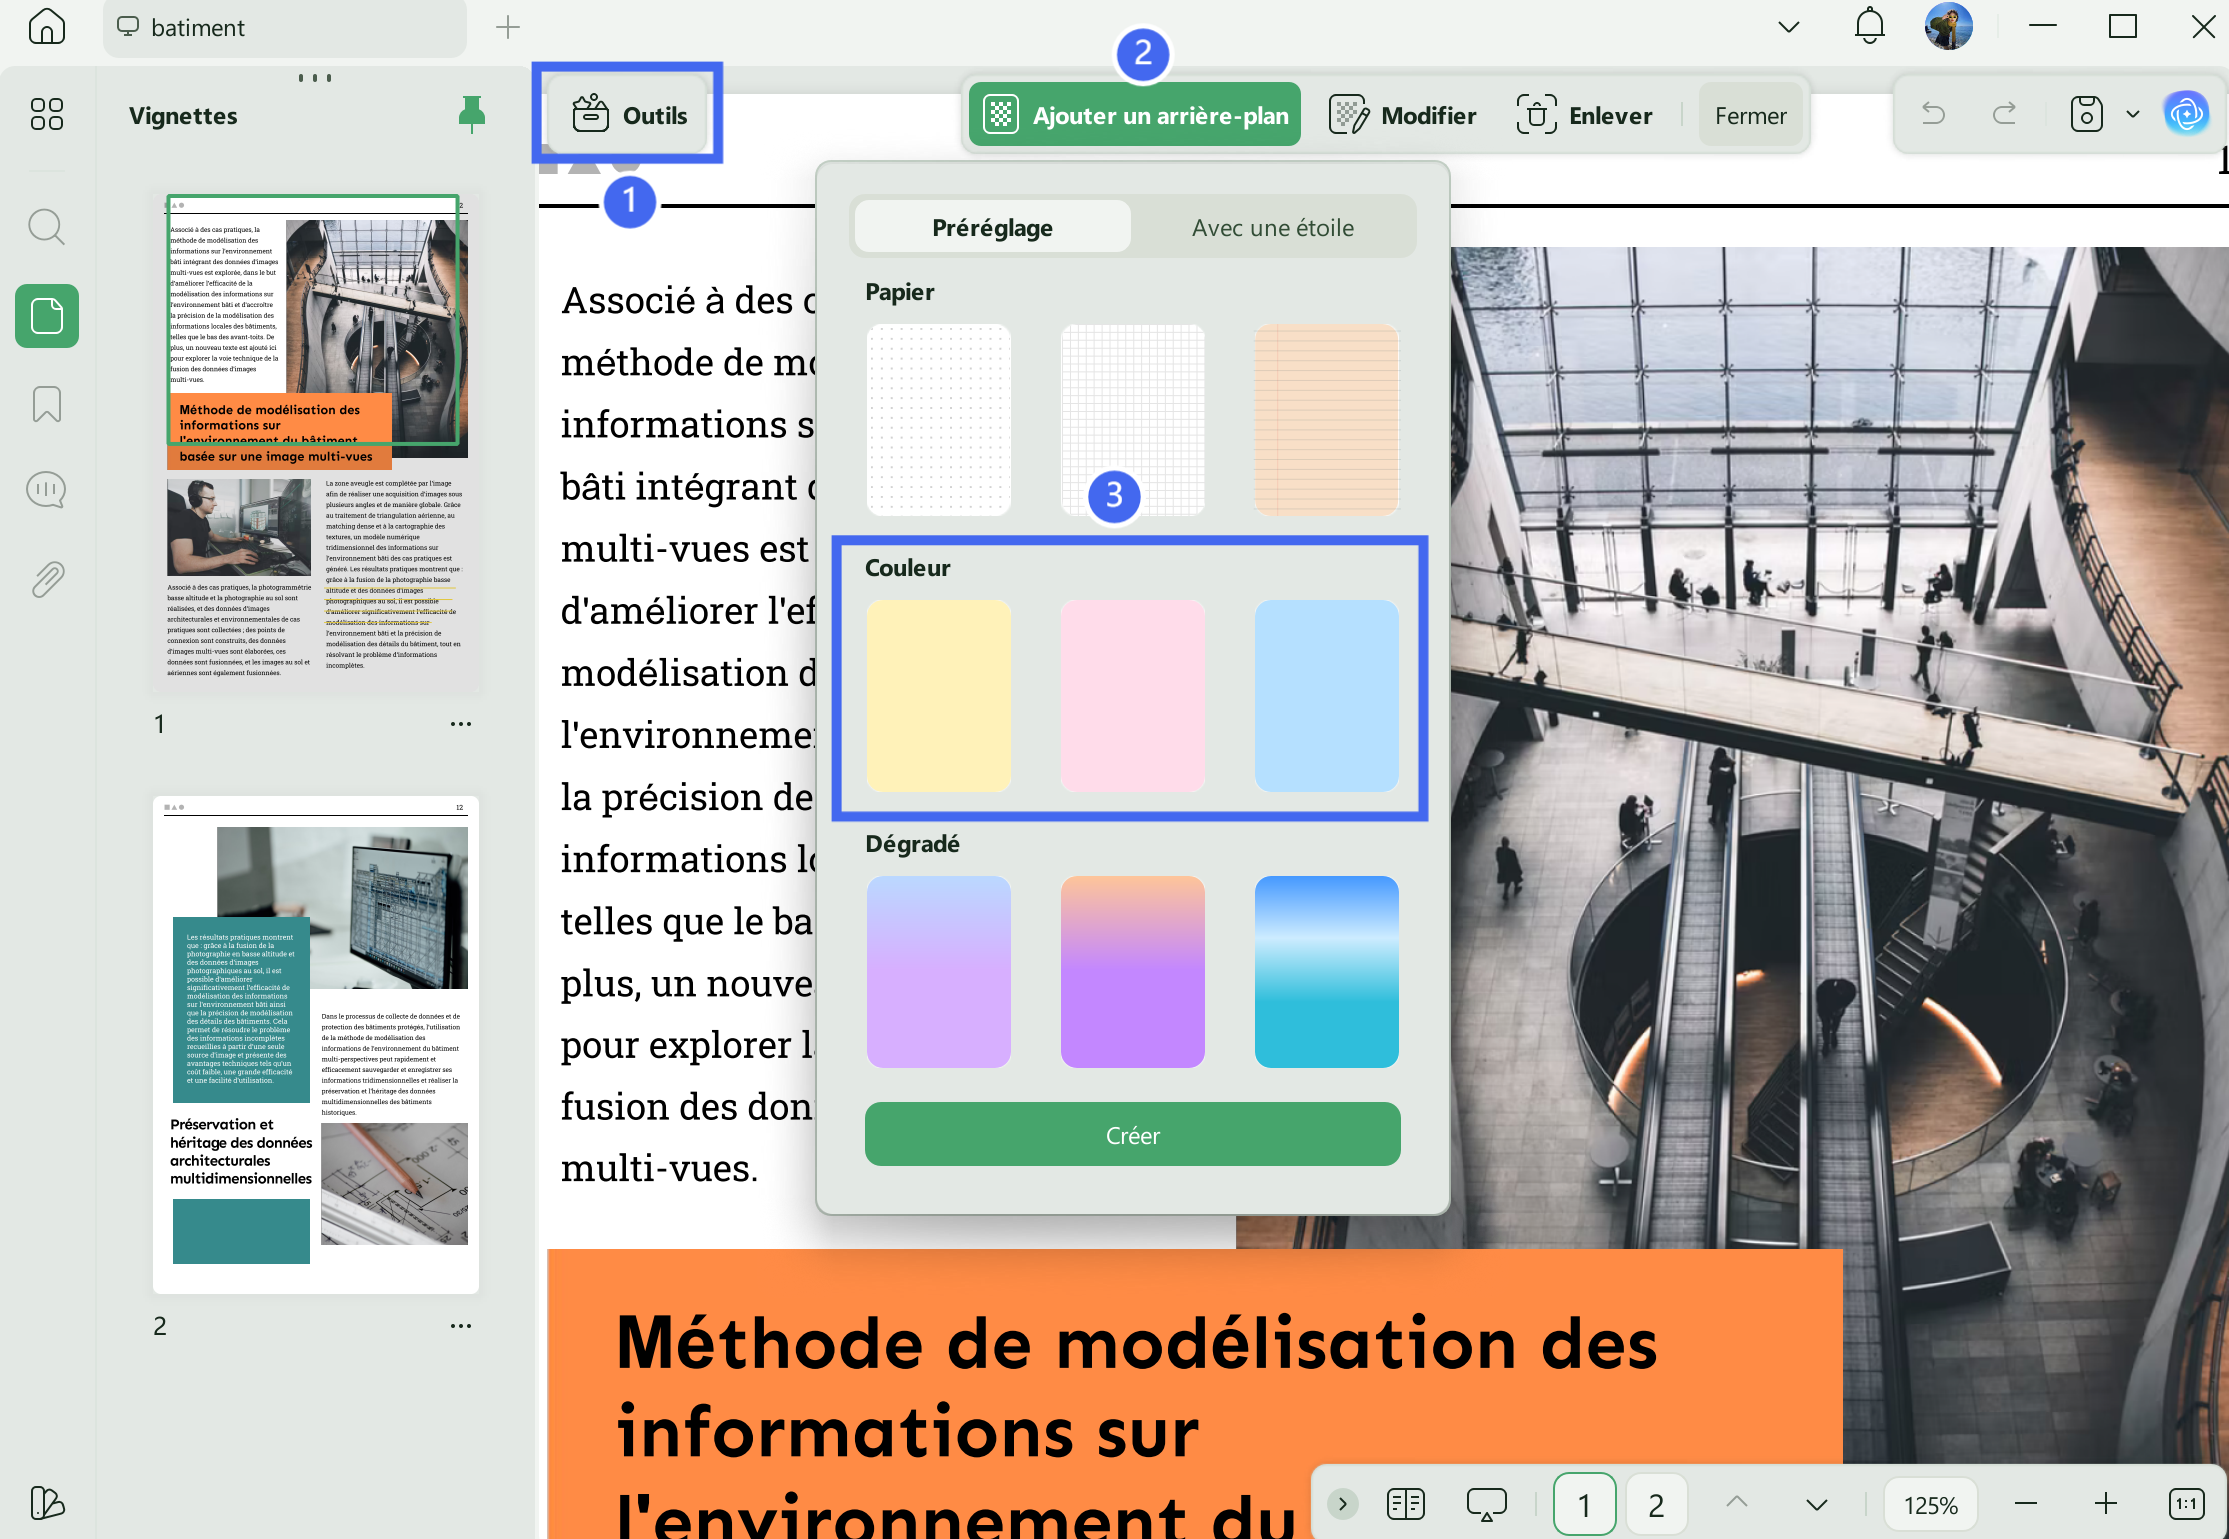Viewport: 2229px width, 1539px height.
Task: Collapse the bottom toolbar with arrow
Action: pyautogui.click(x=1343, y=1503)
